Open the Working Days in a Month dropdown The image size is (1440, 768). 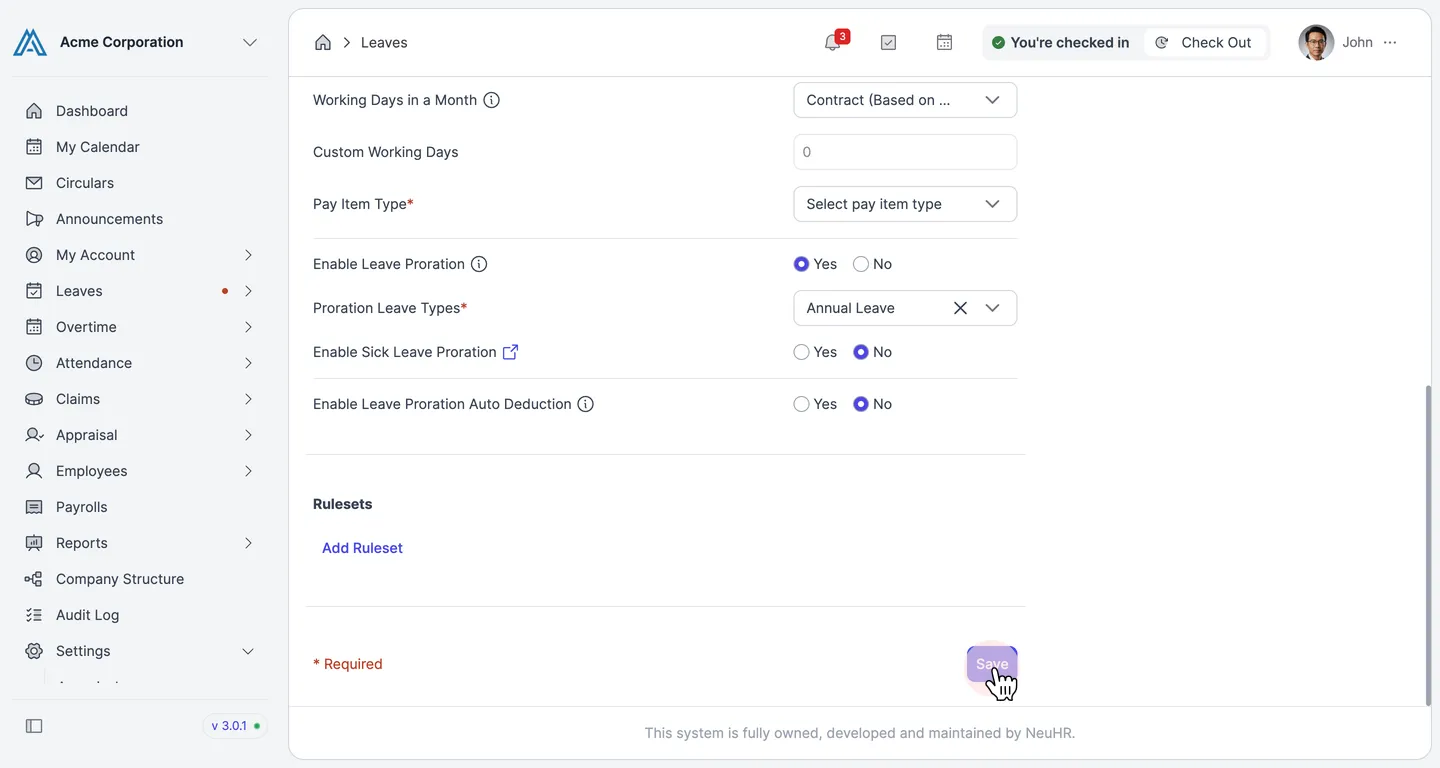(905, 100)
